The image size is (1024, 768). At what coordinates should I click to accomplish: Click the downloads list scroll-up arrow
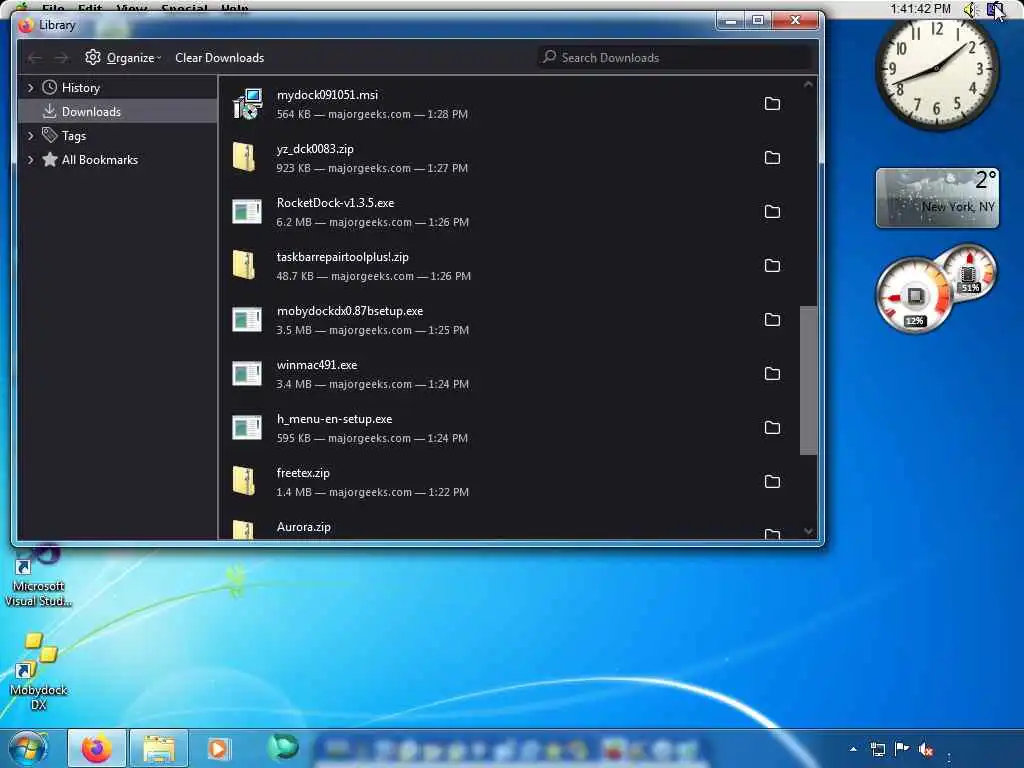(808, 84)
